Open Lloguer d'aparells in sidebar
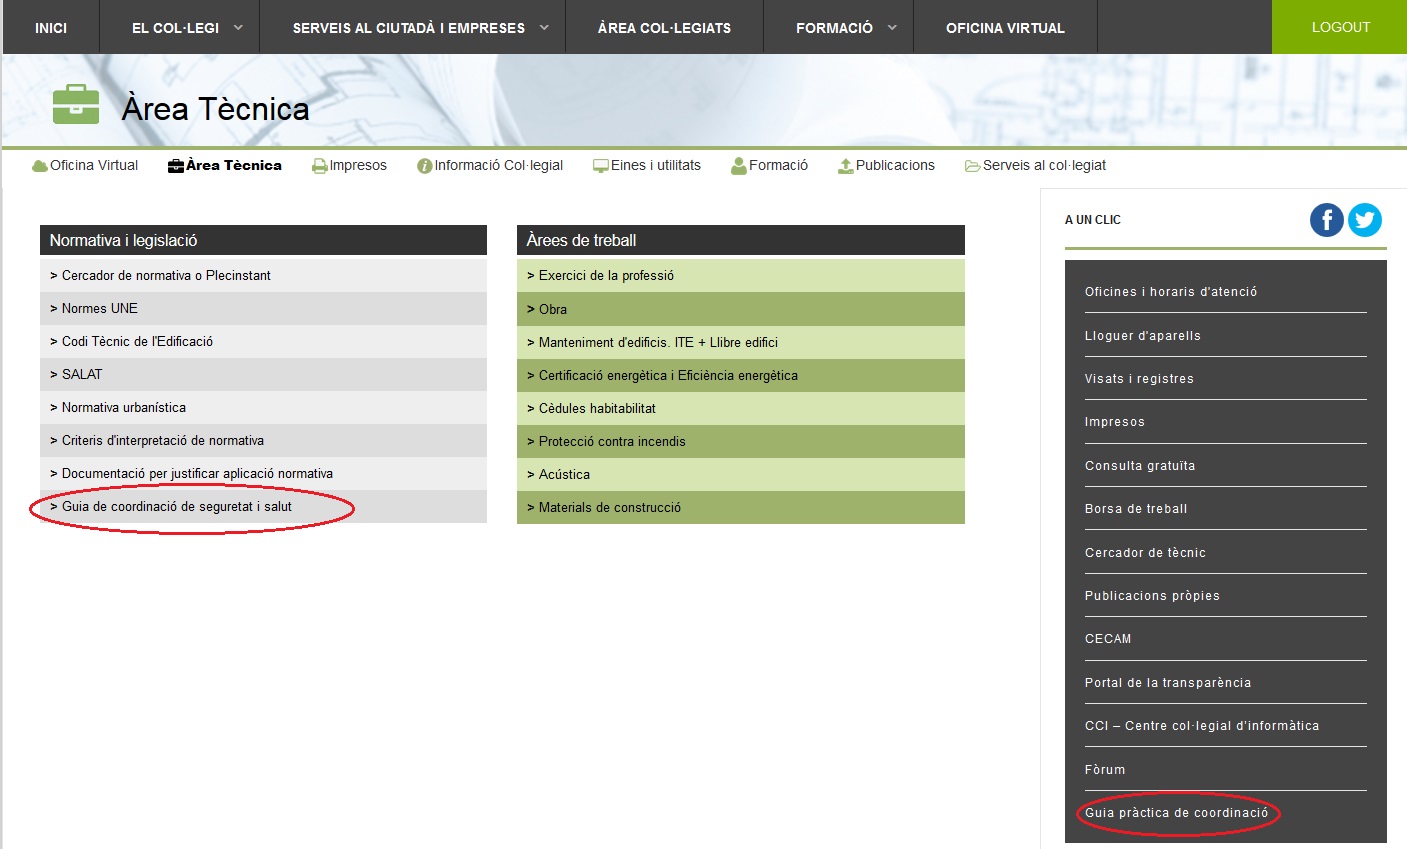1407x849 pixels. [x=1143, y=336]
